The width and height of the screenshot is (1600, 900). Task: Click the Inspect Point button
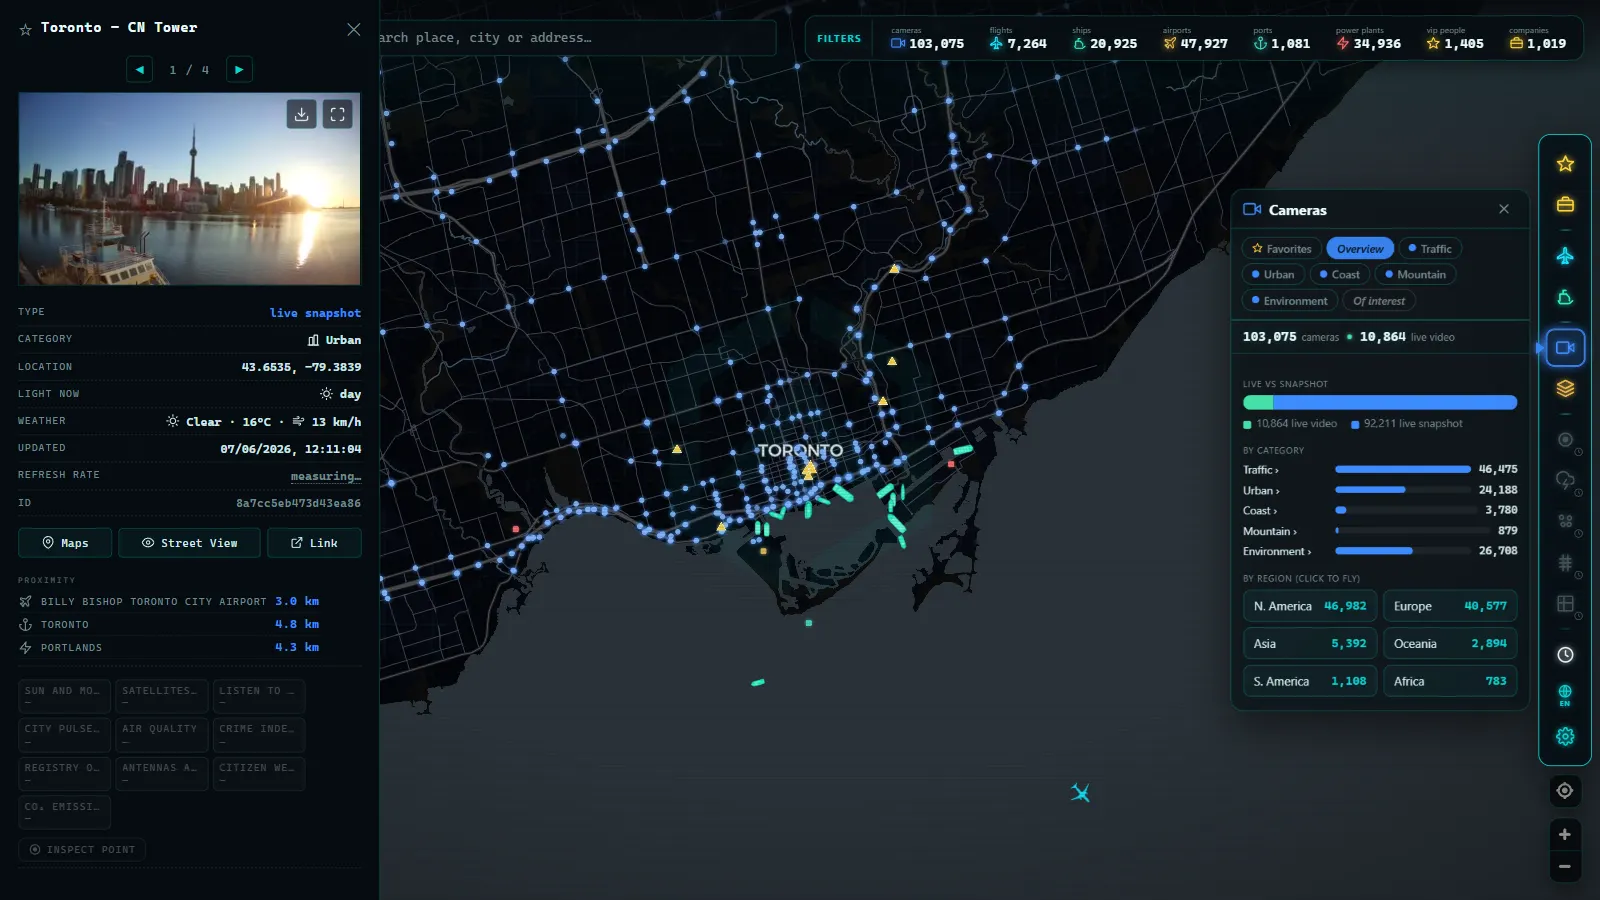82,850
